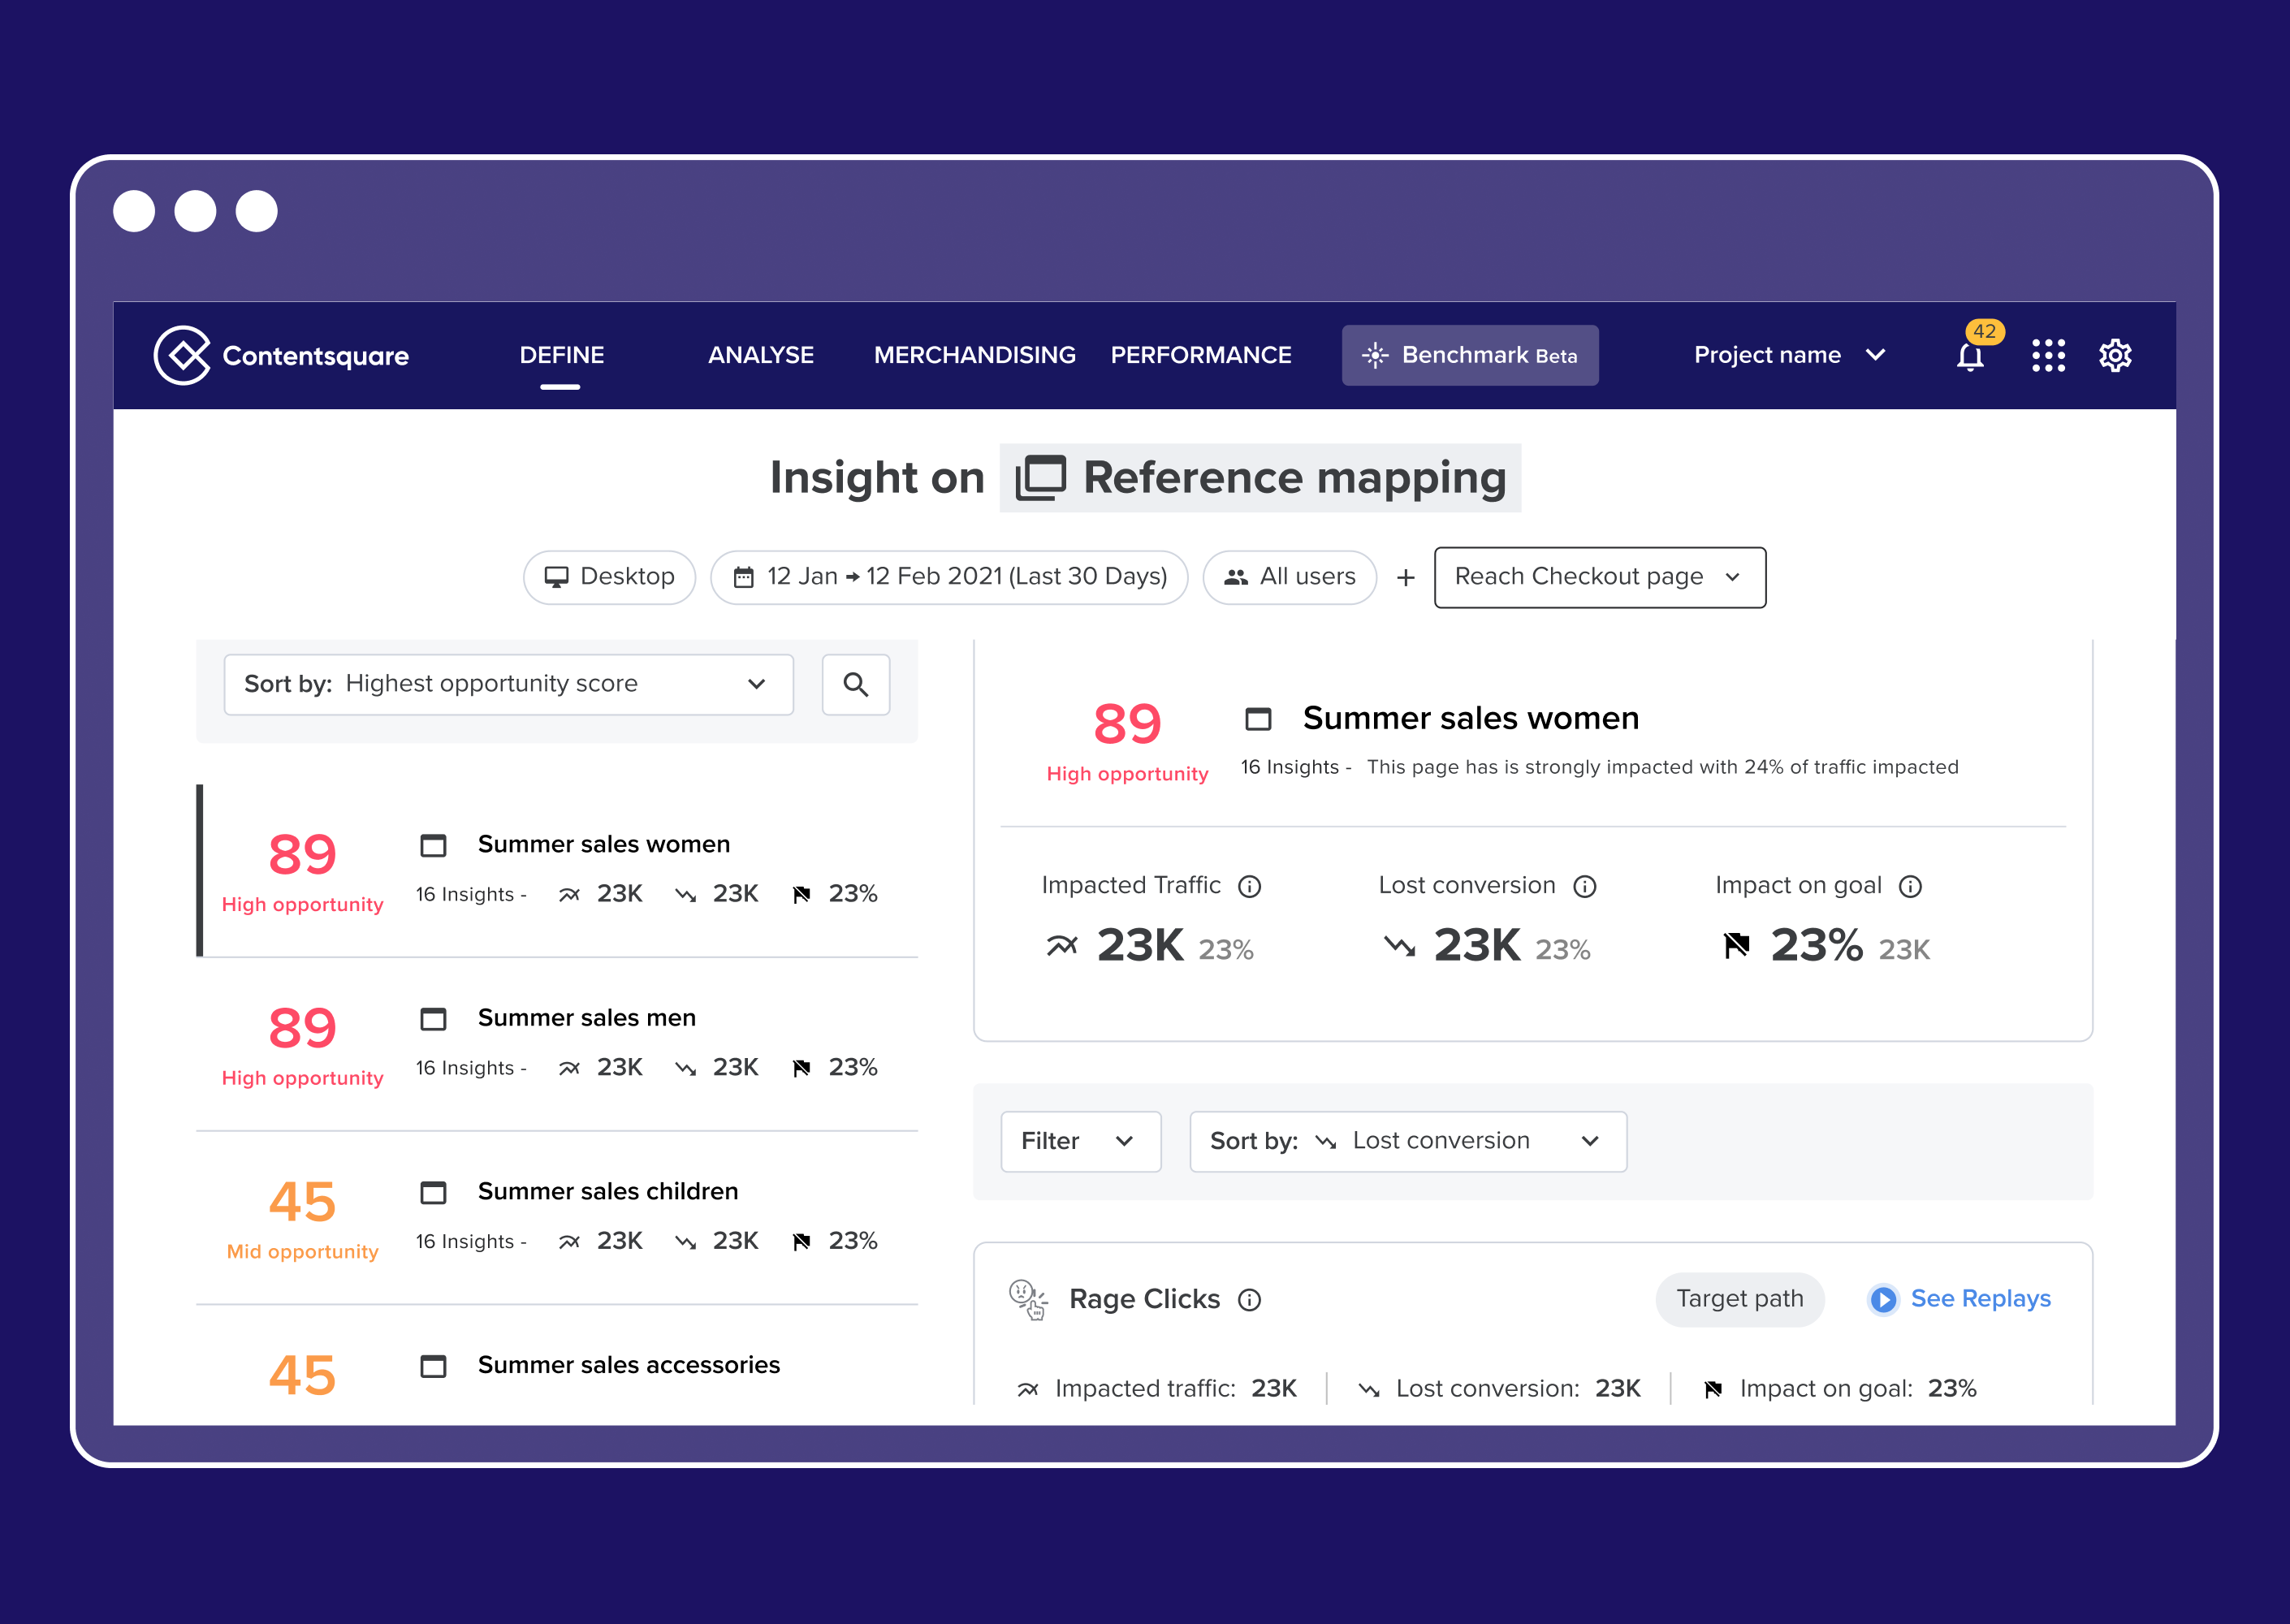Click the notifications bell icon with 42 badge
Image resolution: width=2290 pixels, height=1624 pixels.
click(1972, 355)
